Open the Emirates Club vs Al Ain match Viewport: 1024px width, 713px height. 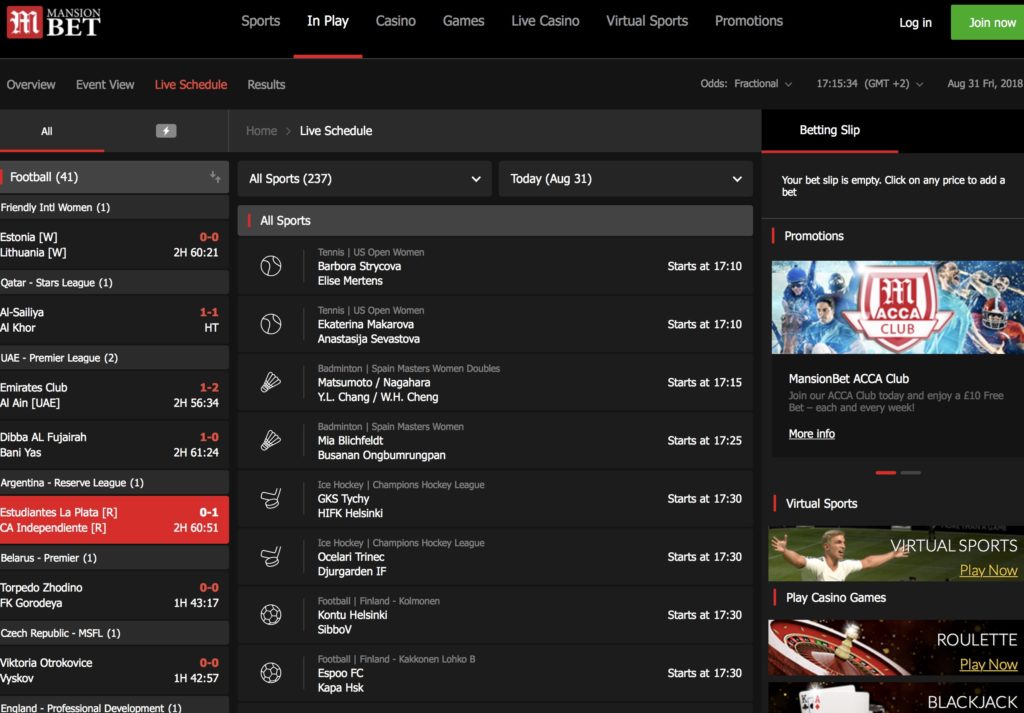click(114, 395)
